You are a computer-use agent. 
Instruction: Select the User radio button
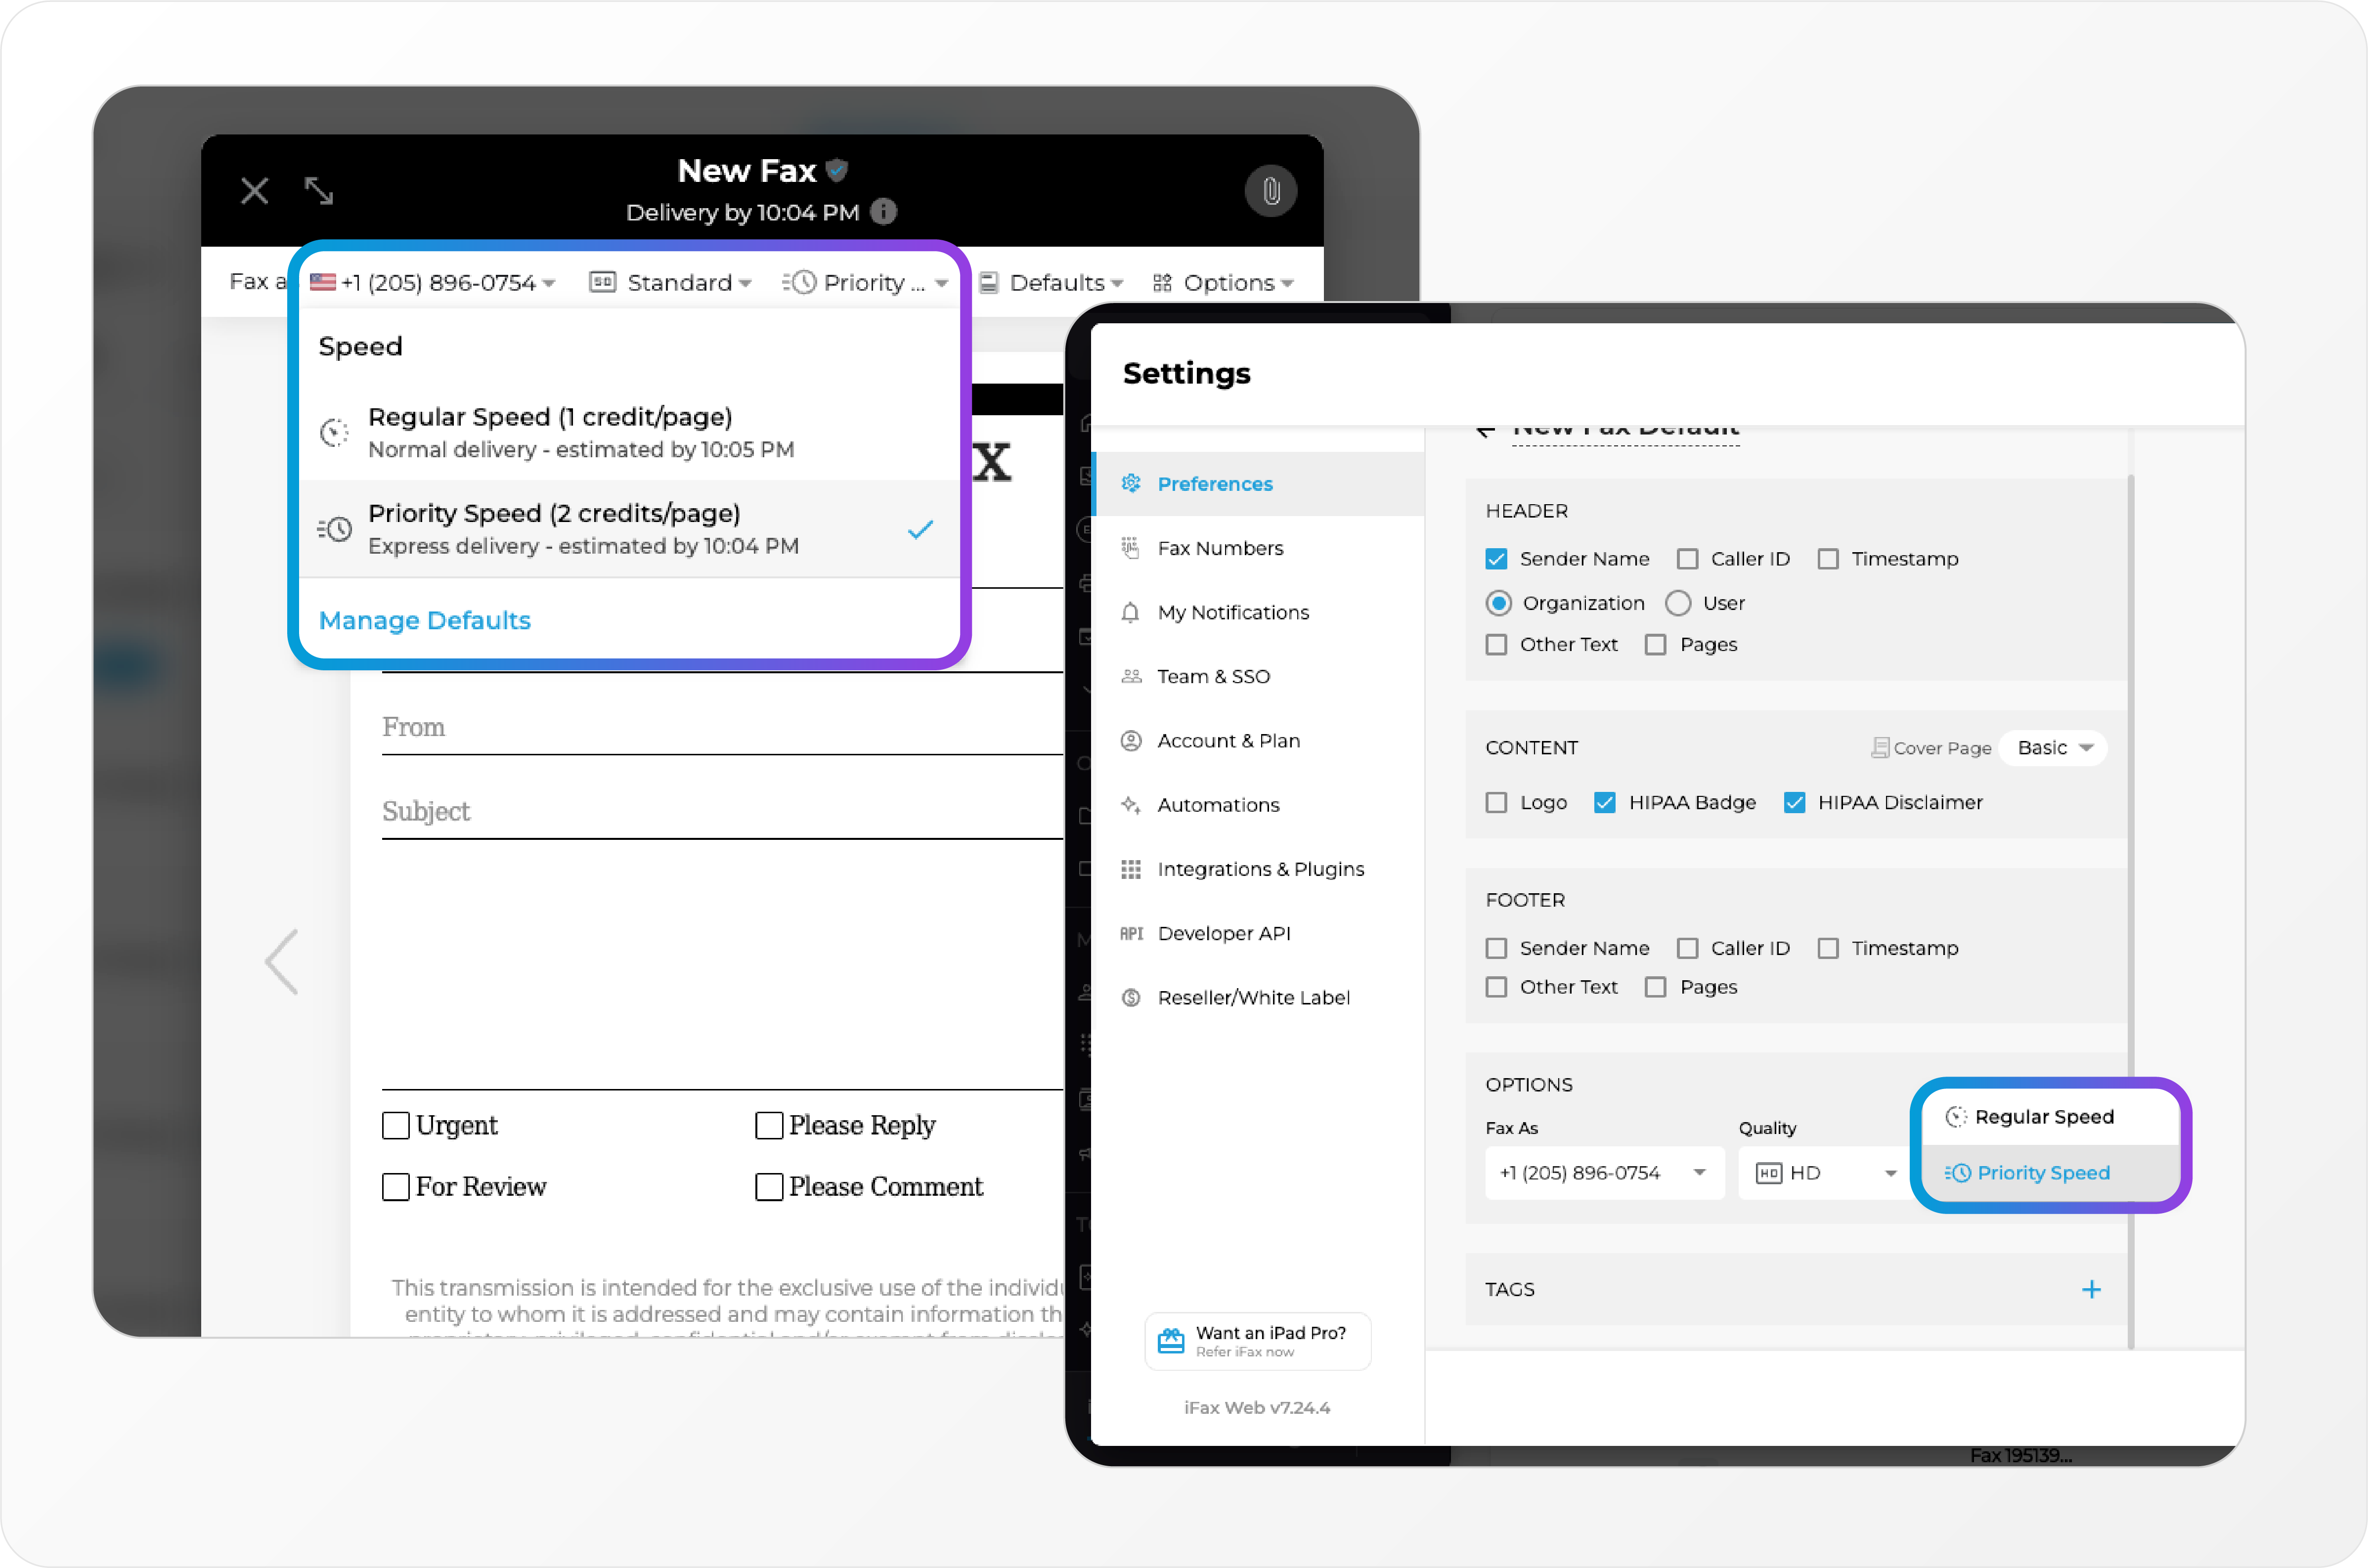click(1678, 603)
